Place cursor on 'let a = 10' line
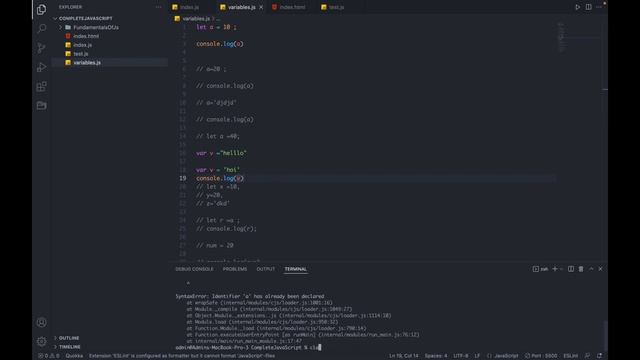 coord(216,27)
